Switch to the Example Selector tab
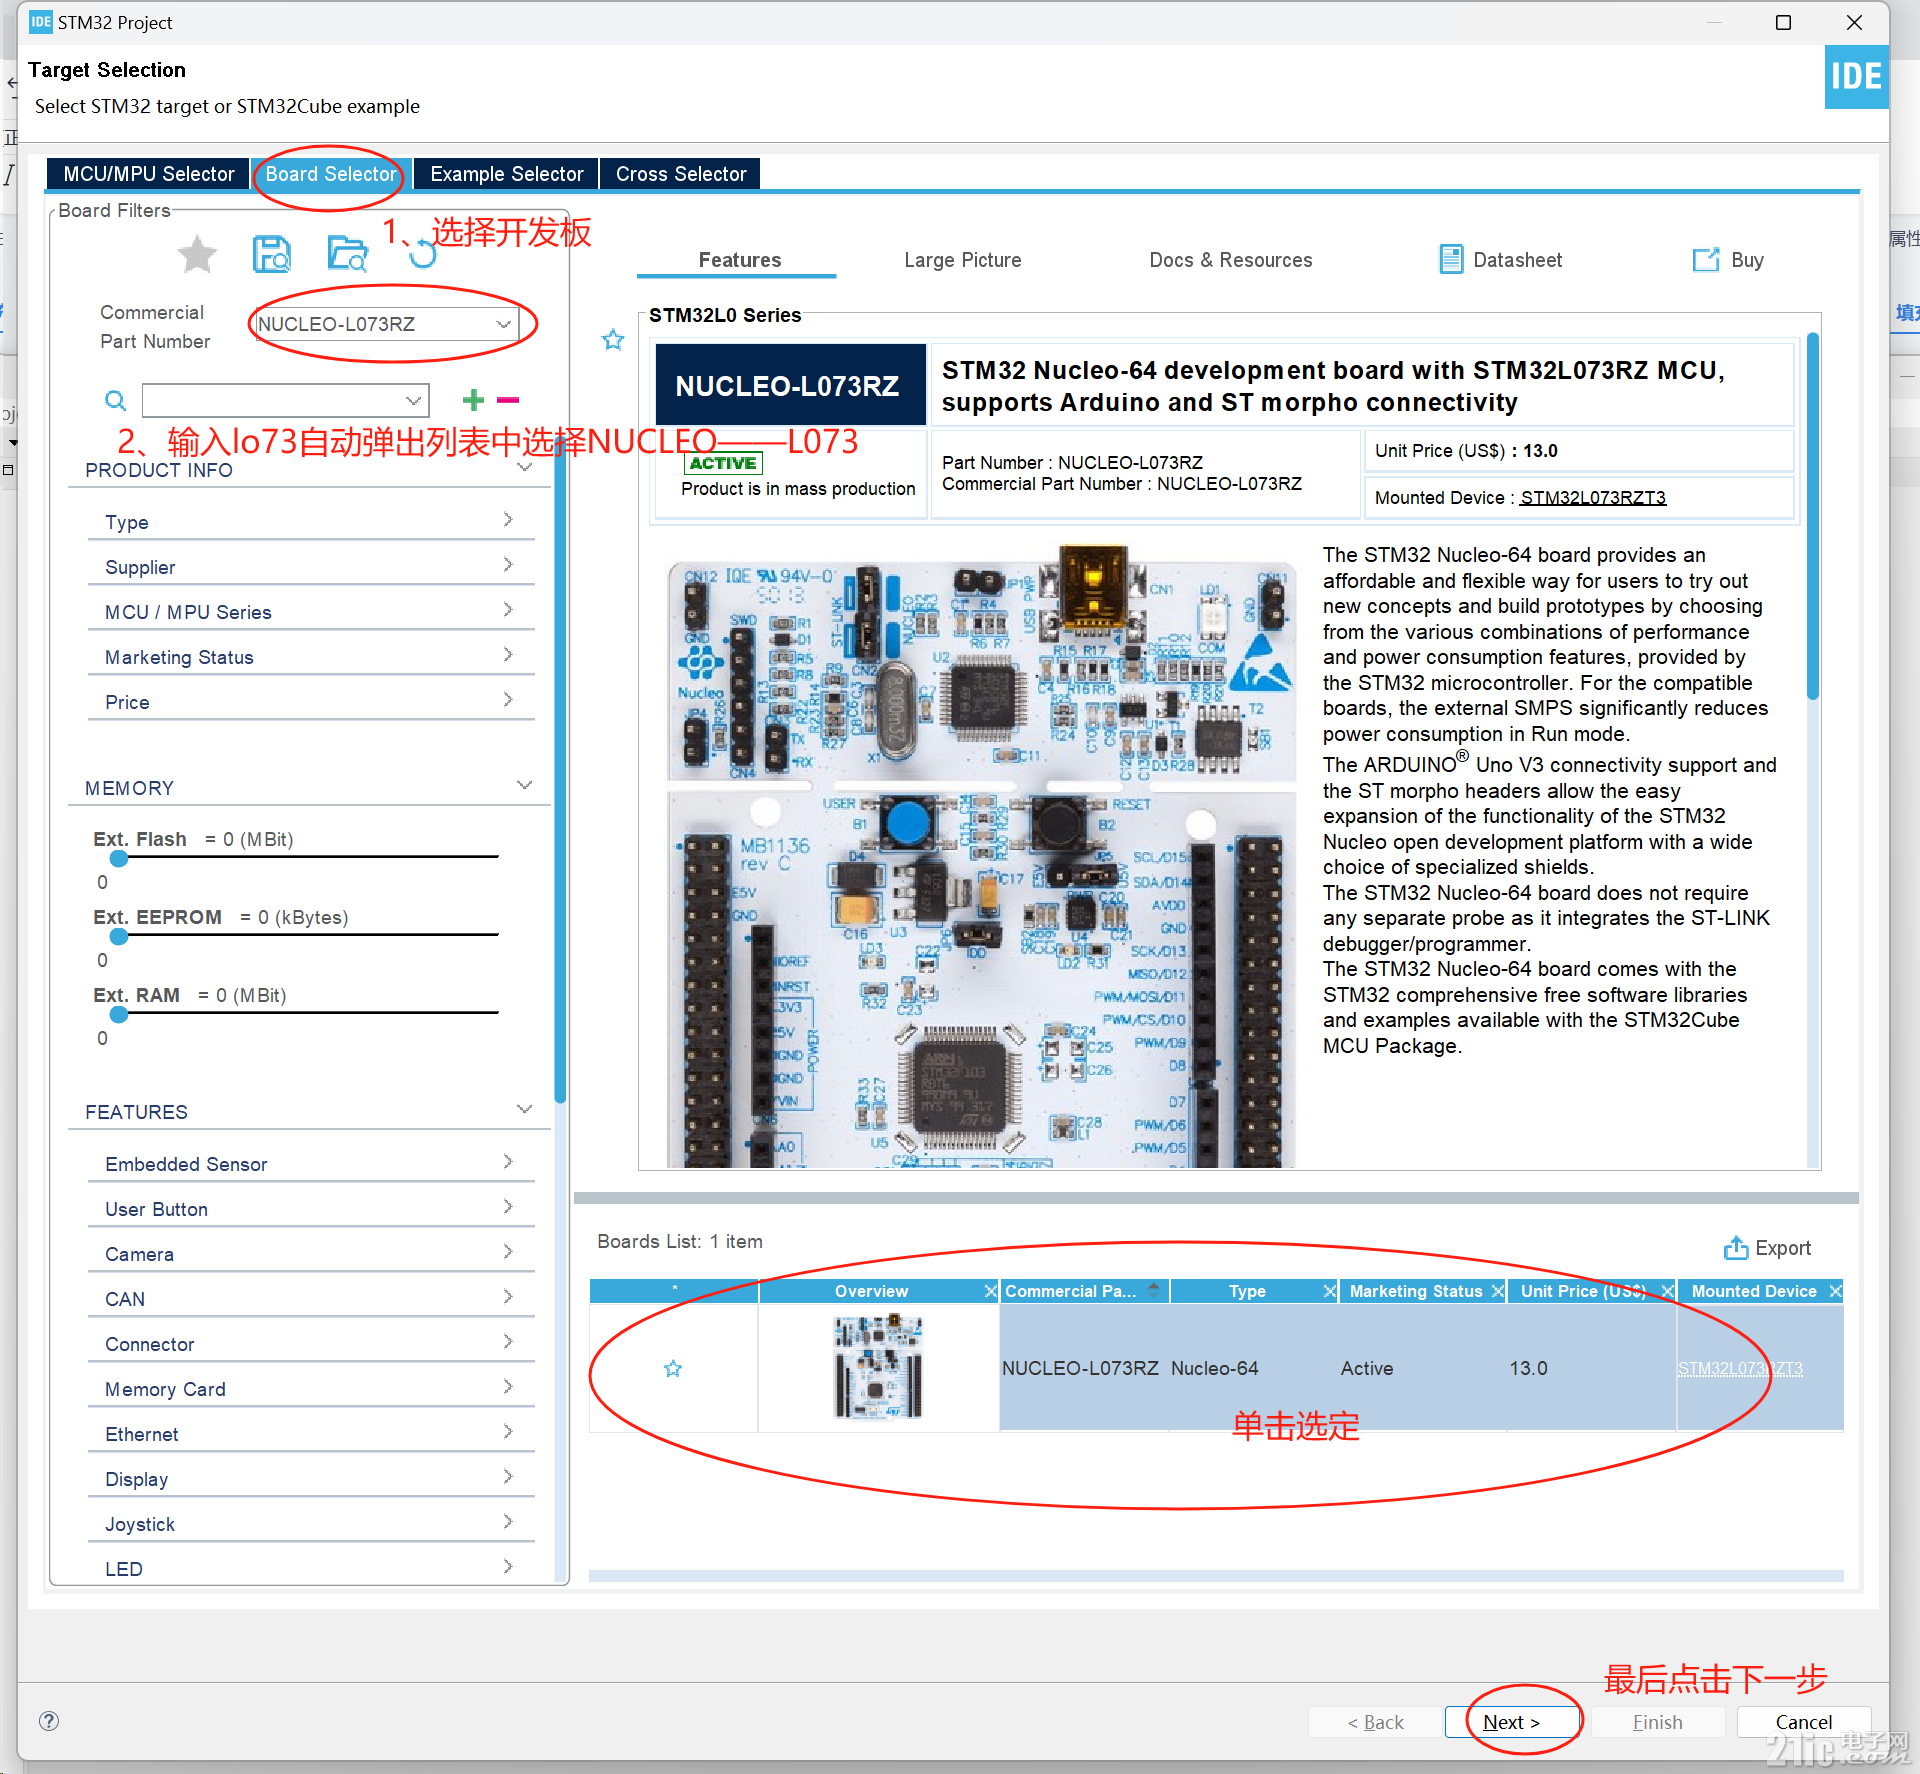Image resolution: width=1920 pixels, height=1774 pixels. 506,174
